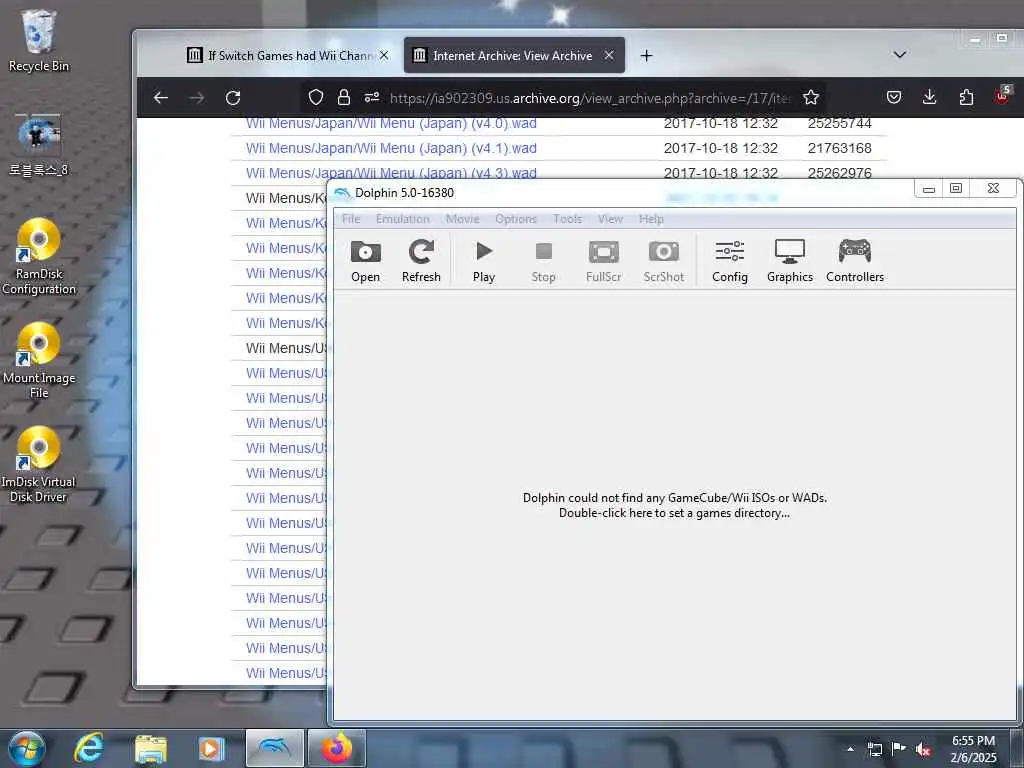Select ImDisk Virtual Disk Driver shortcut
The image size is (1024, 768).
point(39,464)
